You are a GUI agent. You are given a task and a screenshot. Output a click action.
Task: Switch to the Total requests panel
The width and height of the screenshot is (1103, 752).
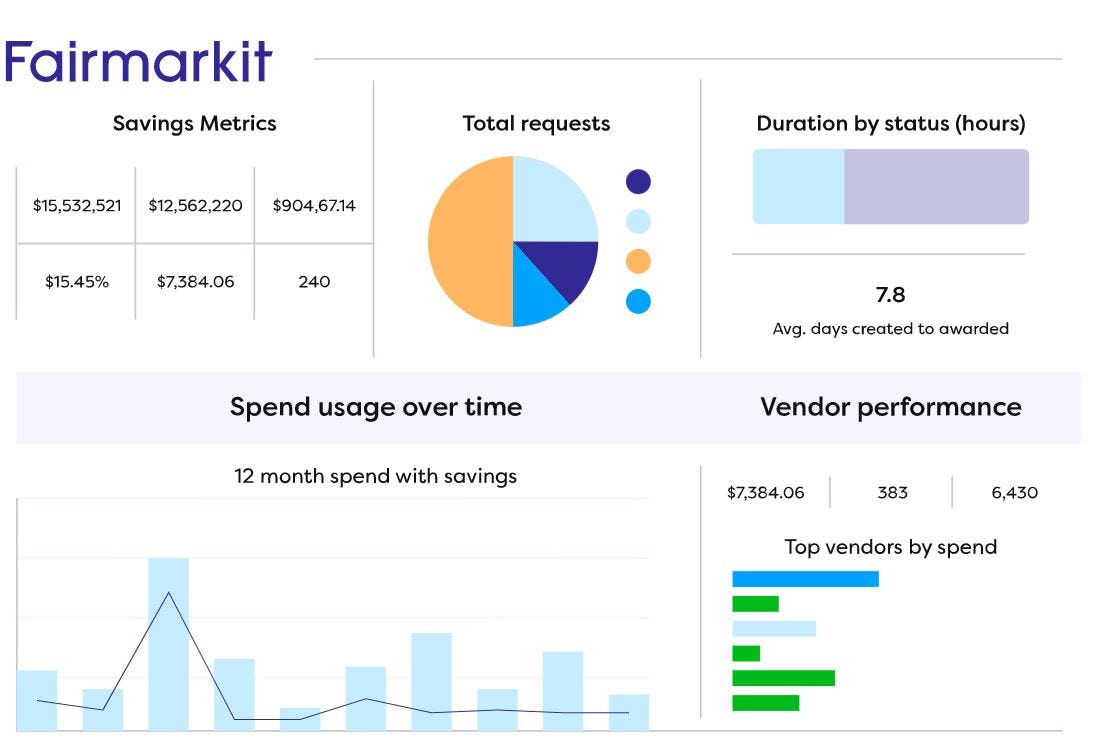(x=536, y=123)
